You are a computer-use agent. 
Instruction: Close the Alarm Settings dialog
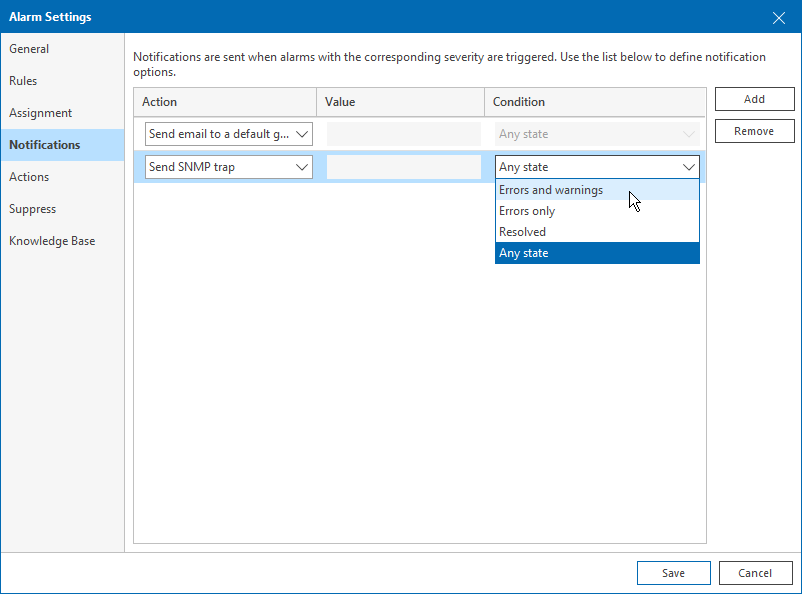(779, 17)
